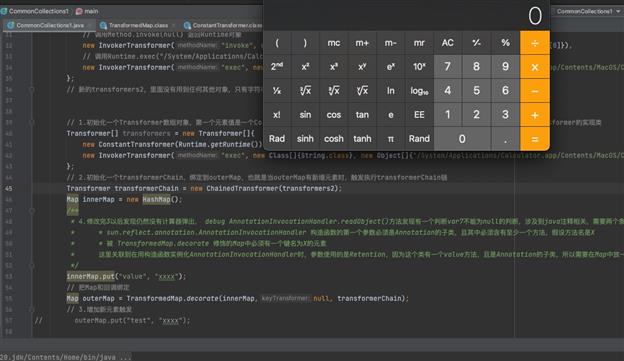Click the open parenthesis key
Image resolution: width=624 pixels, height=361 pixels.
tap(277, 43)
